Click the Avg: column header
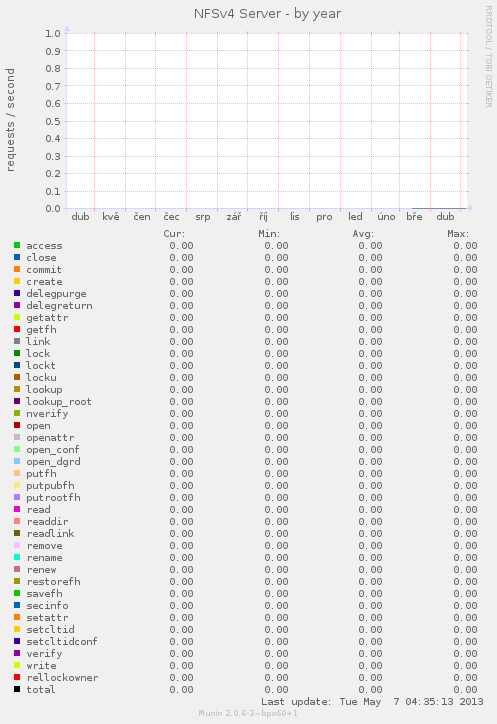The image size is (497, 724). (364, 234)
